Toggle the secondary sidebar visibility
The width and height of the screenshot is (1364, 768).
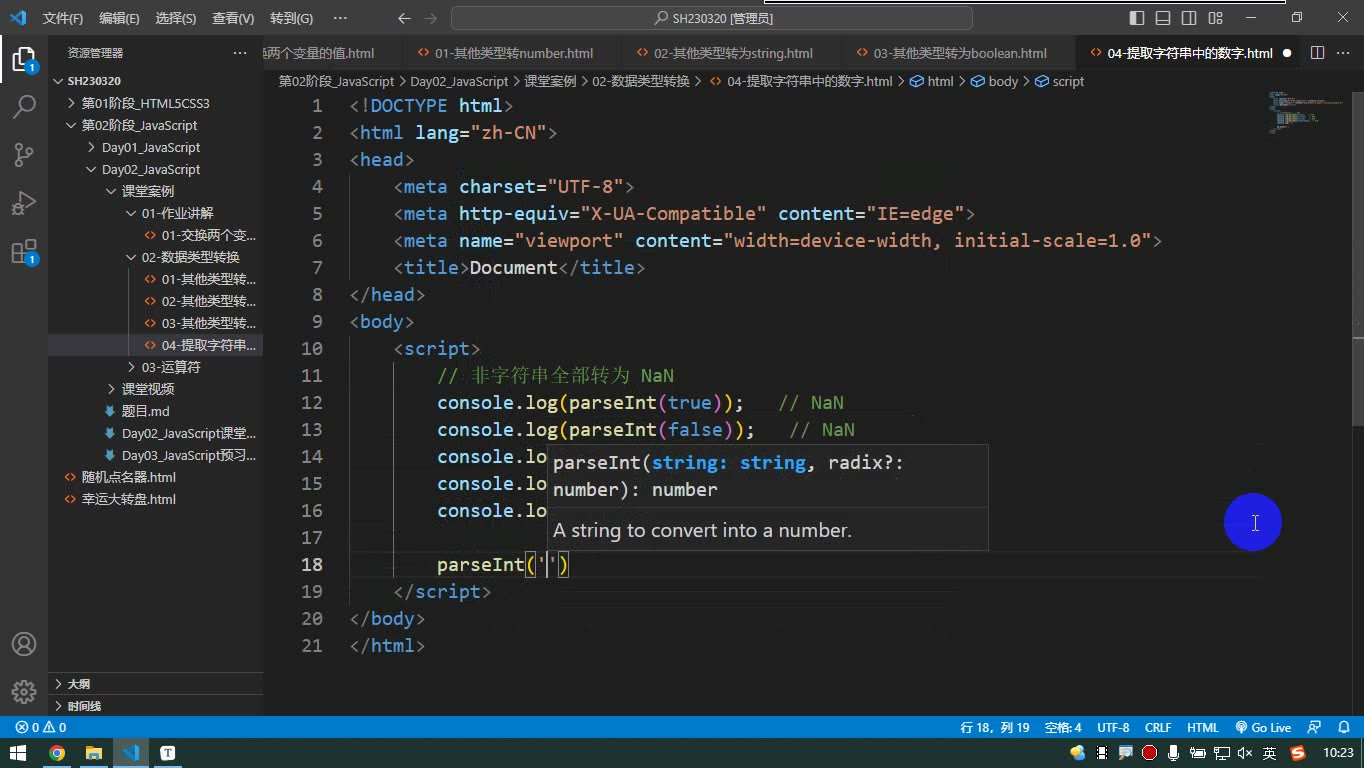[1189, 18]
